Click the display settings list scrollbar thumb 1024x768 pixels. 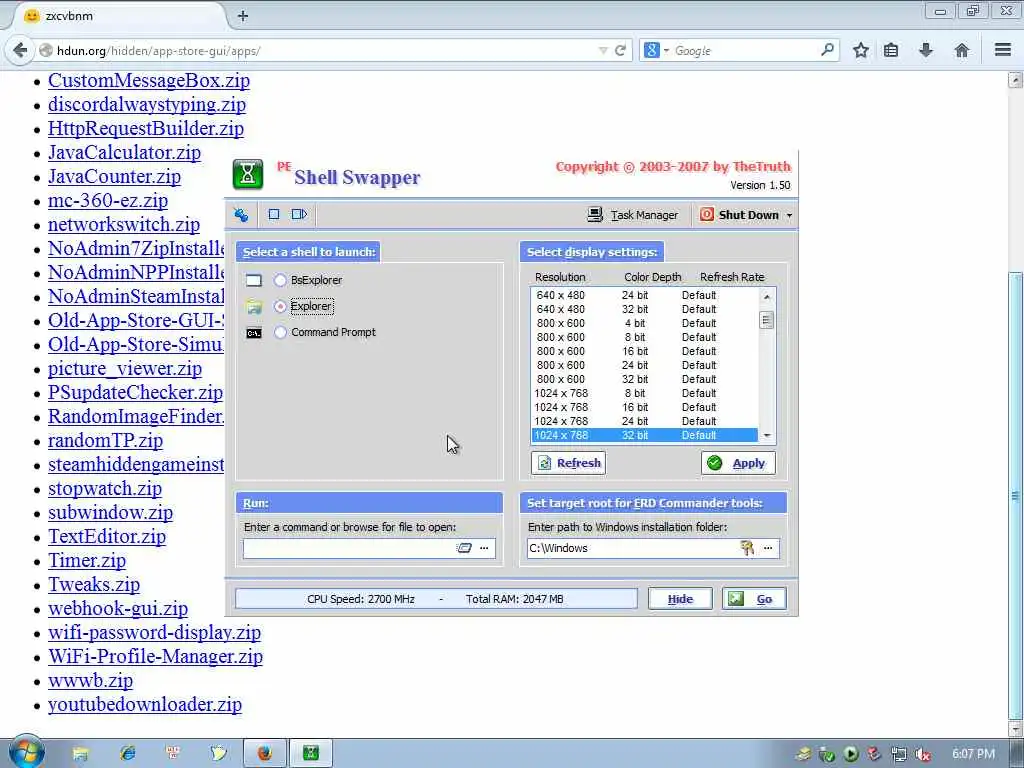767,320
